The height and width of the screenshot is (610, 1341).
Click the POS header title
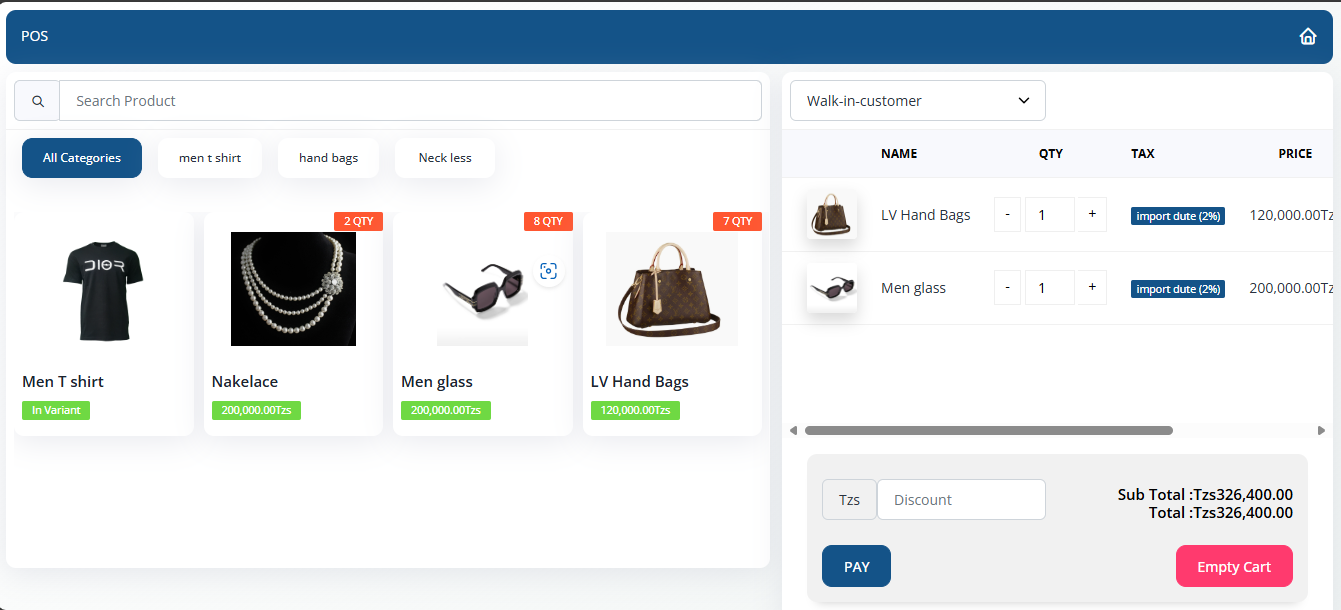tap(35, 36)
